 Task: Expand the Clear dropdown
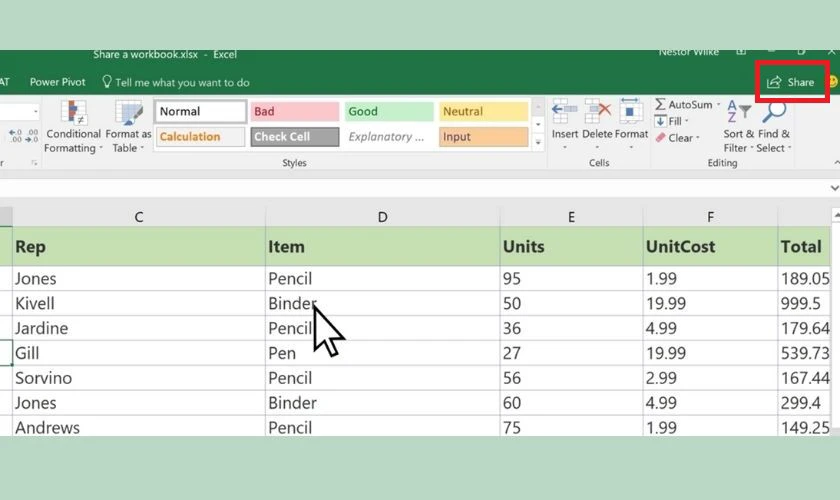pos(679,138)
